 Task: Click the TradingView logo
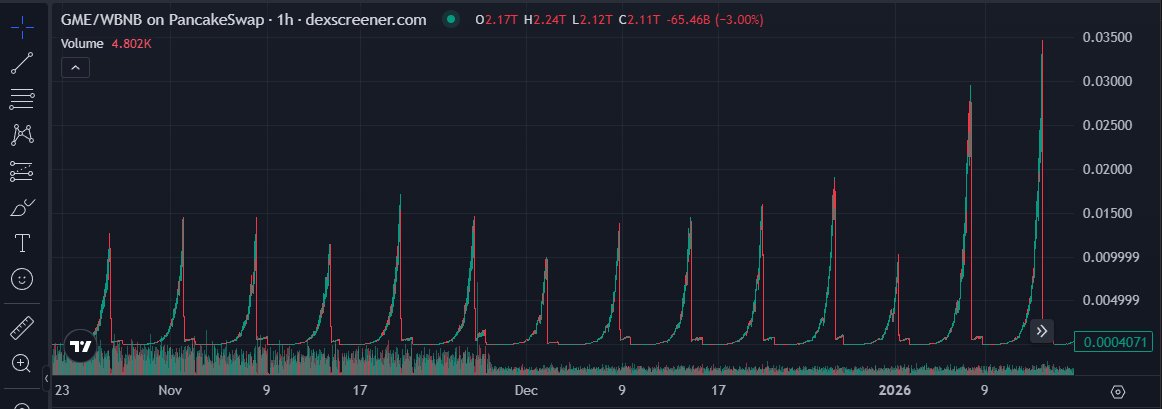tap(80, 346)
